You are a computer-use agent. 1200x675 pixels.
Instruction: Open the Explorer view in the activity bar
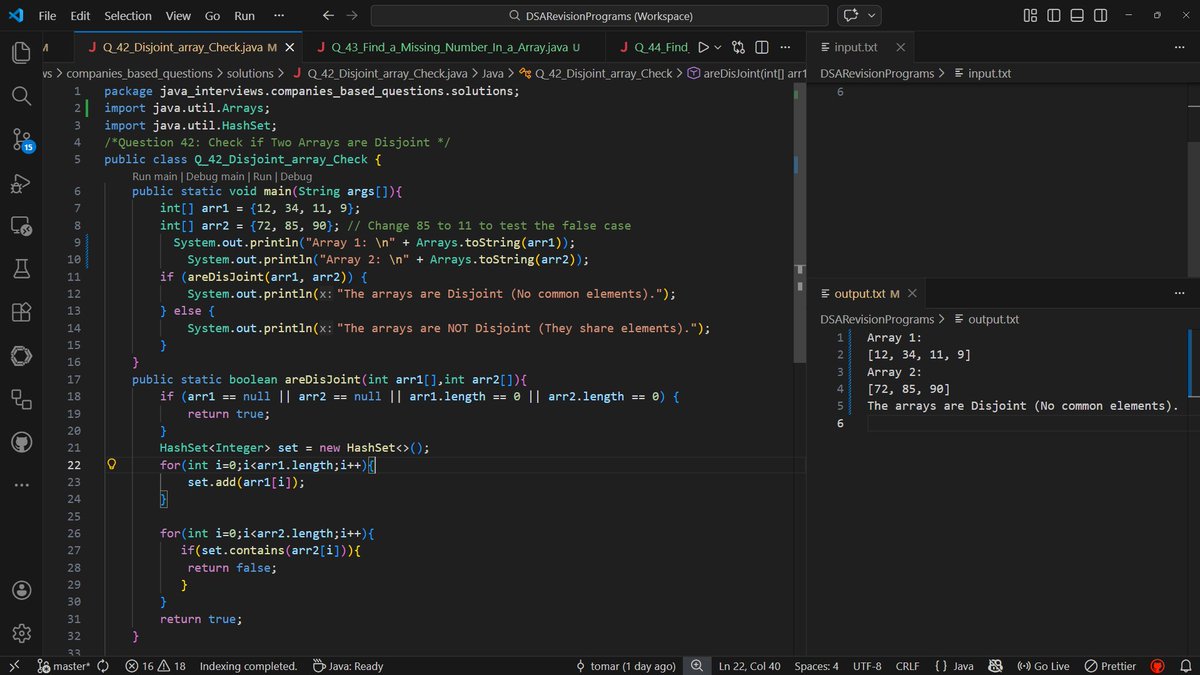(x=22, y=52)
